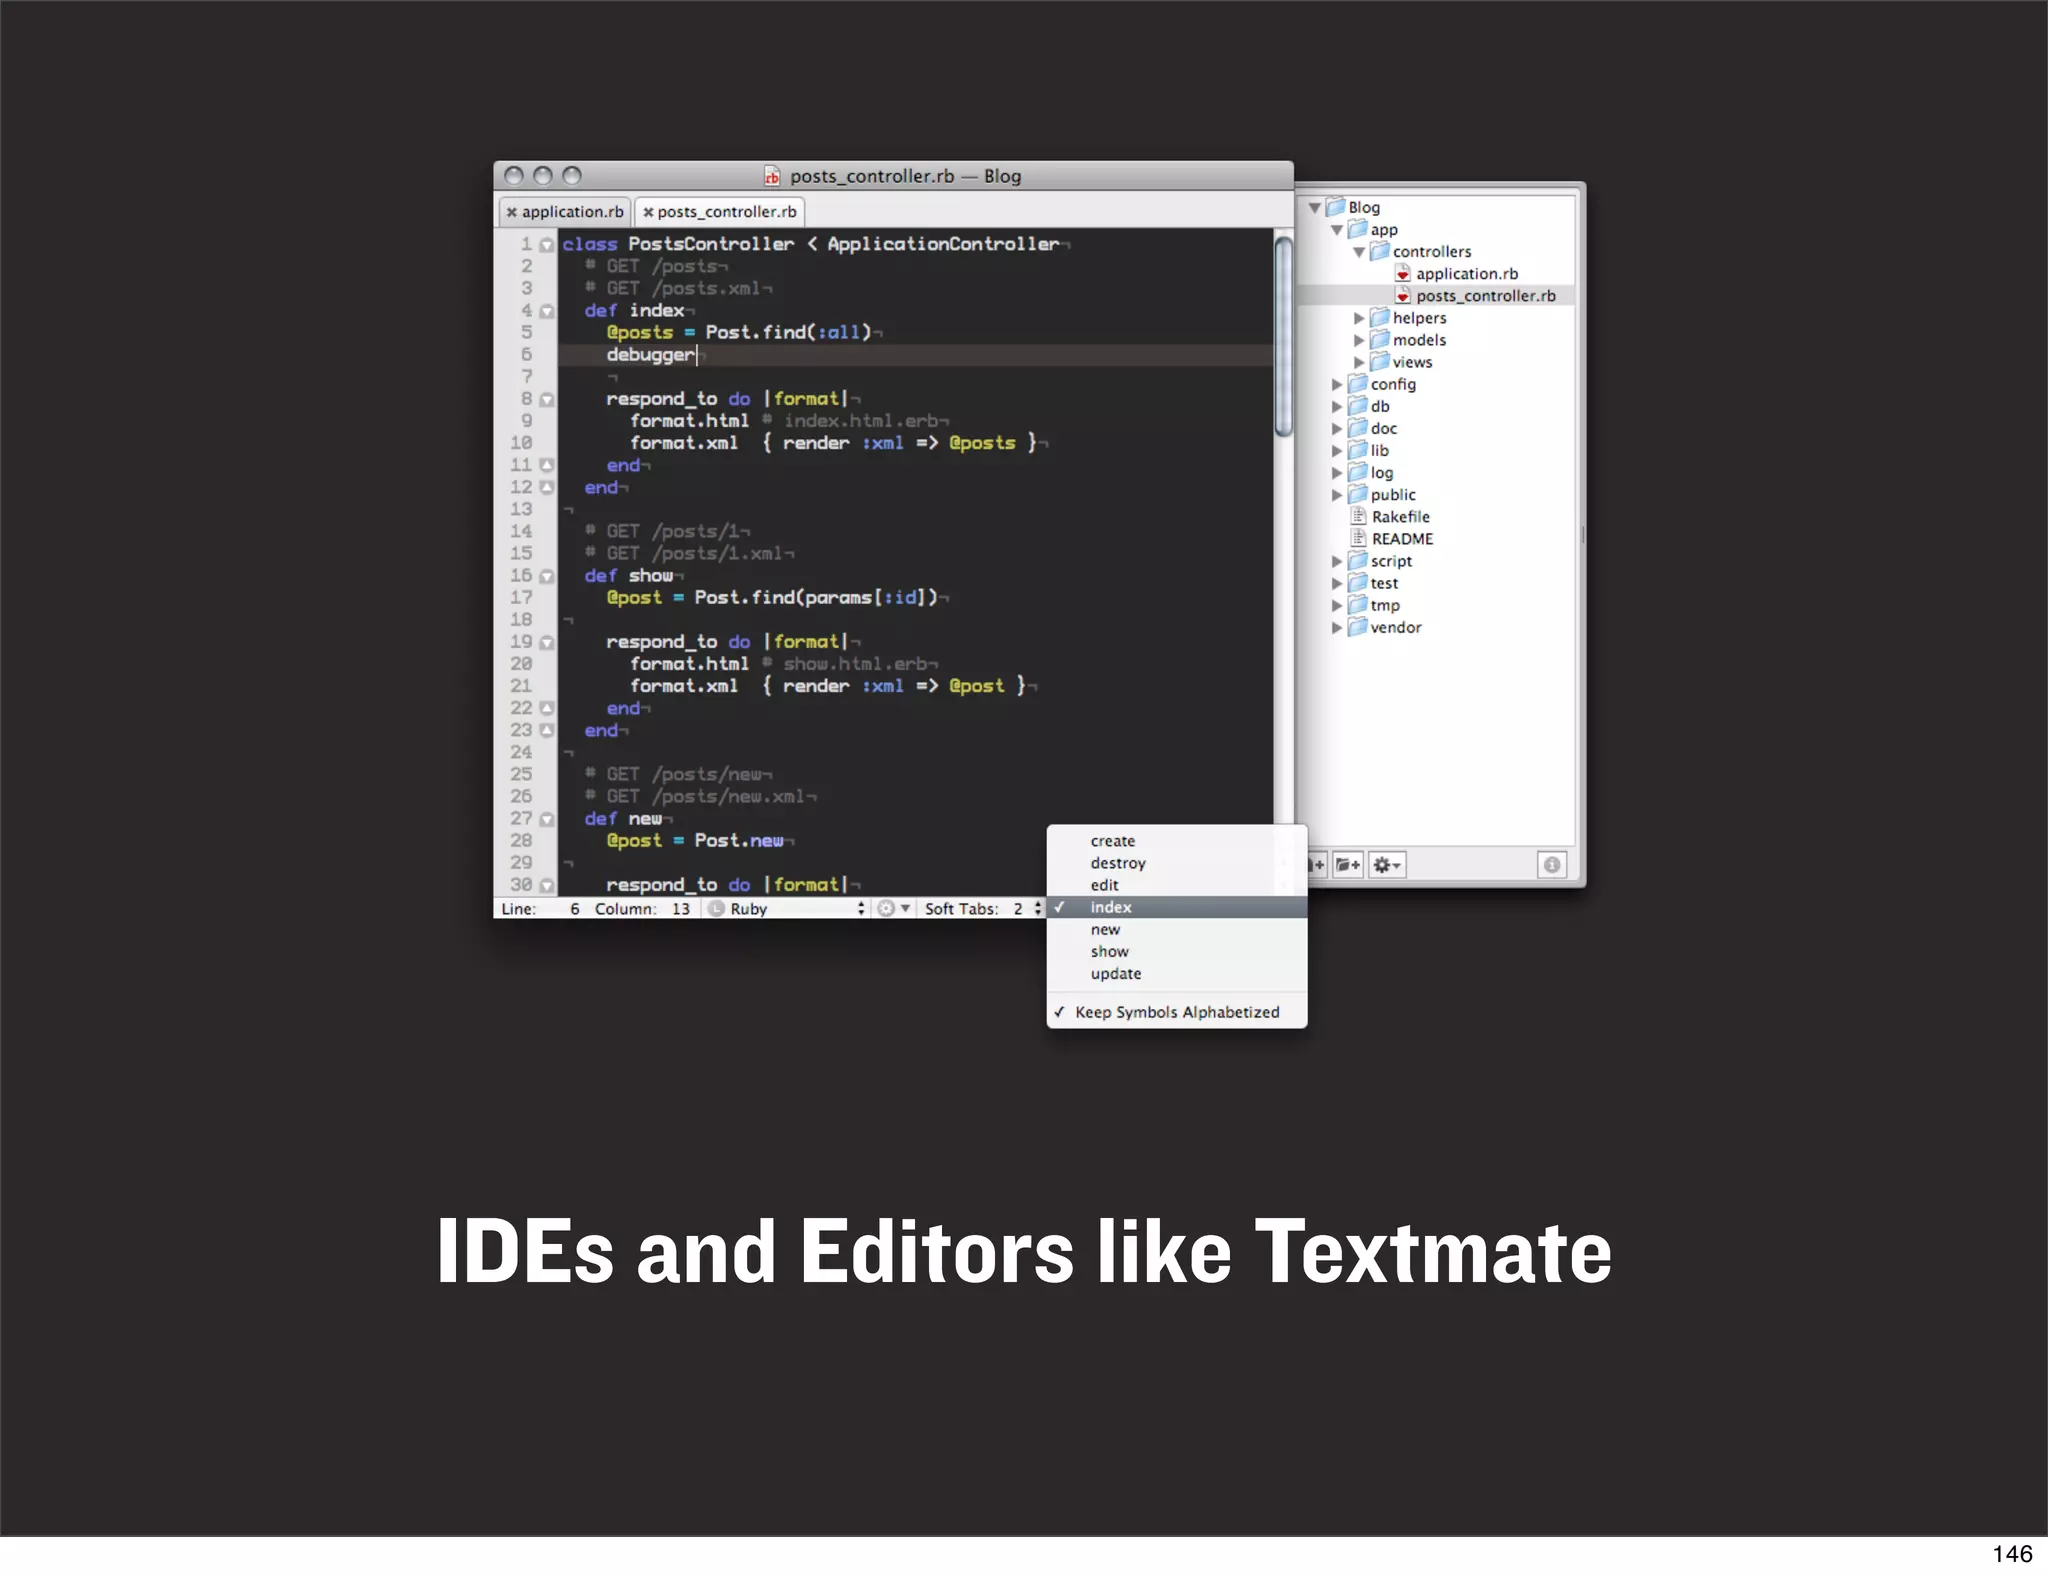
Task: Click the info button in project drawer
Action: [1551, 864]
